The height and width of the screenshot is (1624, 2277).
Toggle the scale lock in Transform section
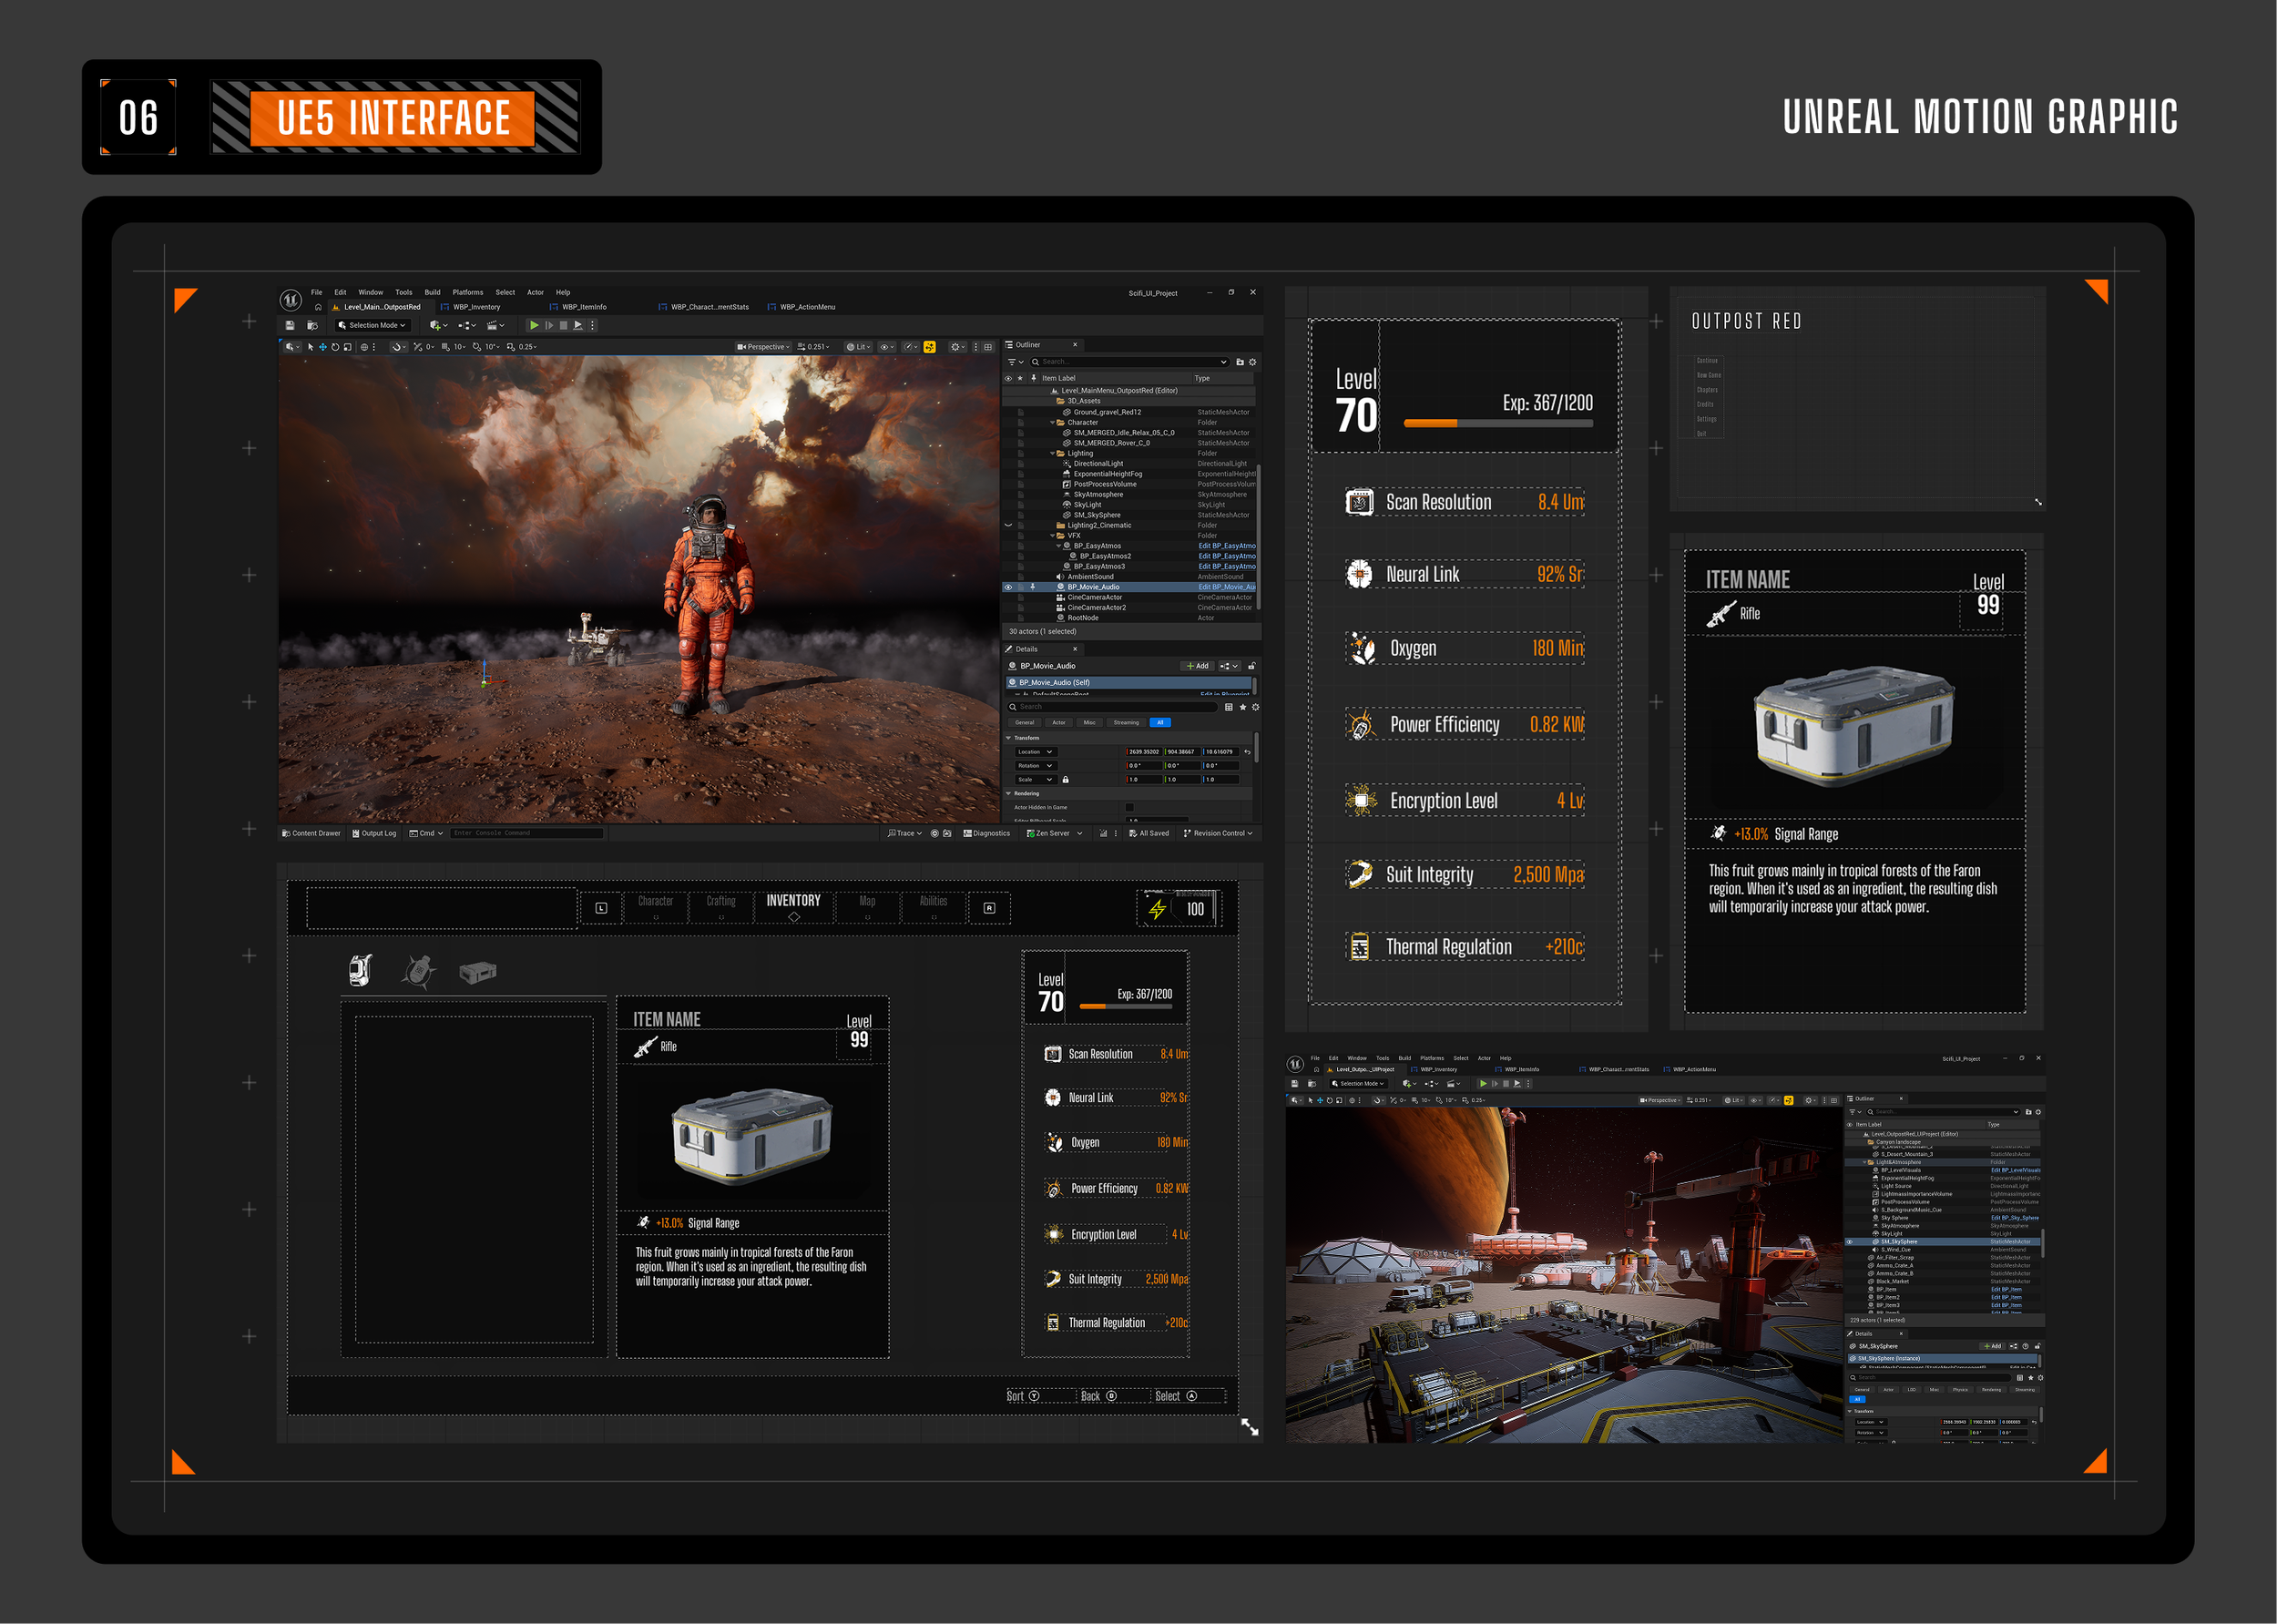coord(1065,780)
